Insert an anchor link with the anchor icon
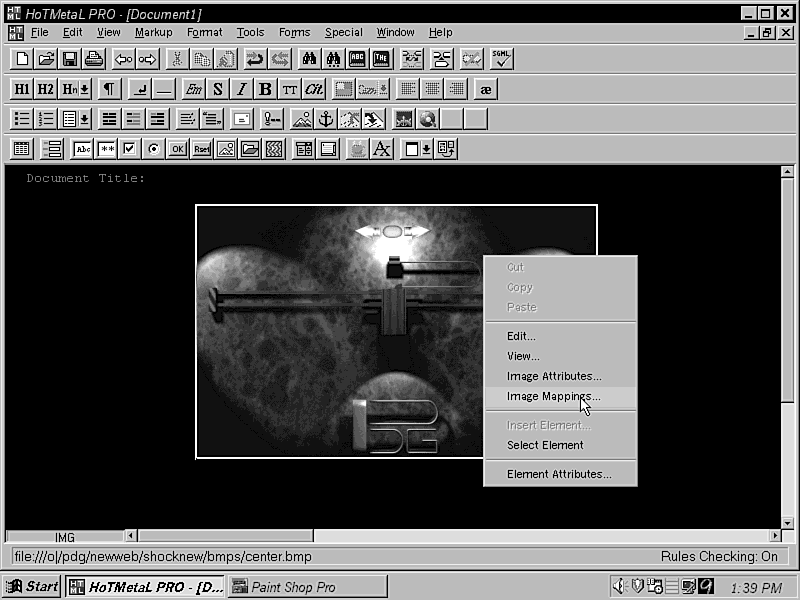The width and height of the screenshot is (800, 600). 326,119
